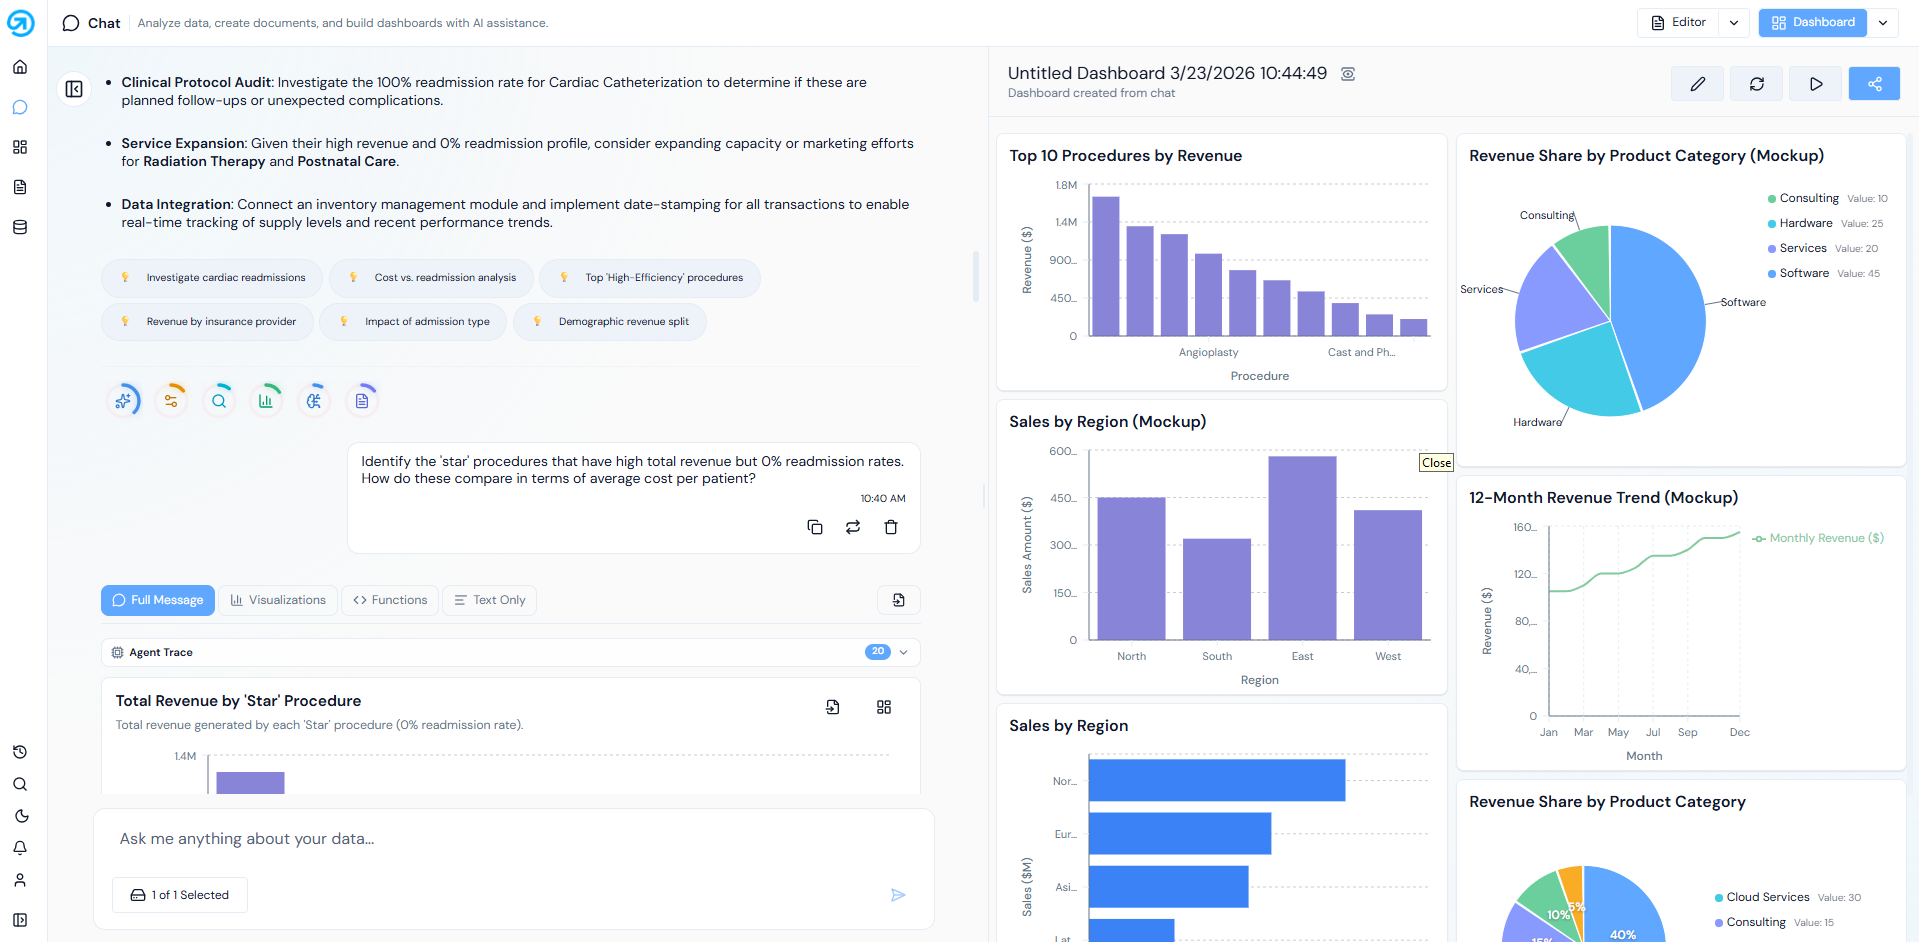This screenshot has width=1919, height=942.
Task: Open the Chat icon in left sidebar
Action: [x=20, y=107]
